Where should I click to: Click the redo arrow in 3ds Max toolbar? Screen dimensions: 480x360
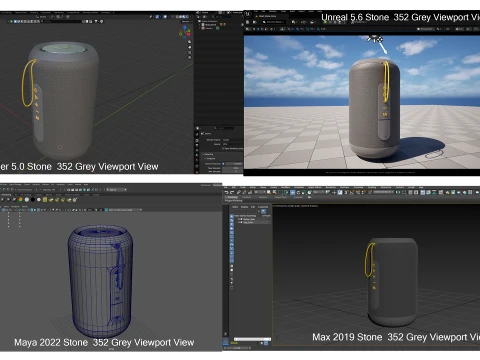pos(232,192)
